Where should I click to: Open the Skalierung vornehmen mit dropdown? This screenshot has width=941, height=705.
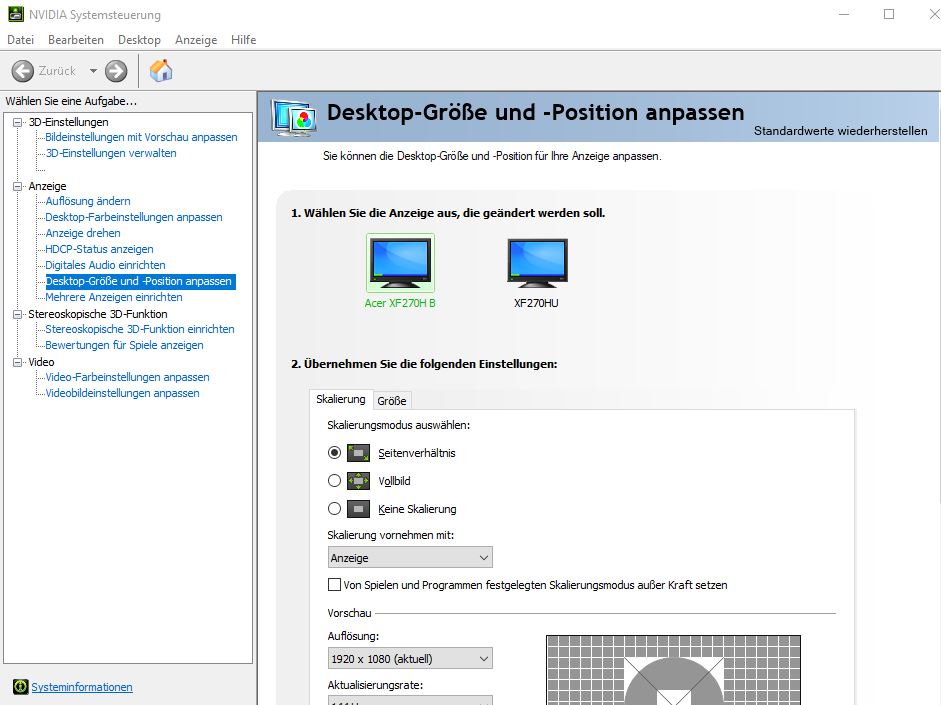coord(410,557)
